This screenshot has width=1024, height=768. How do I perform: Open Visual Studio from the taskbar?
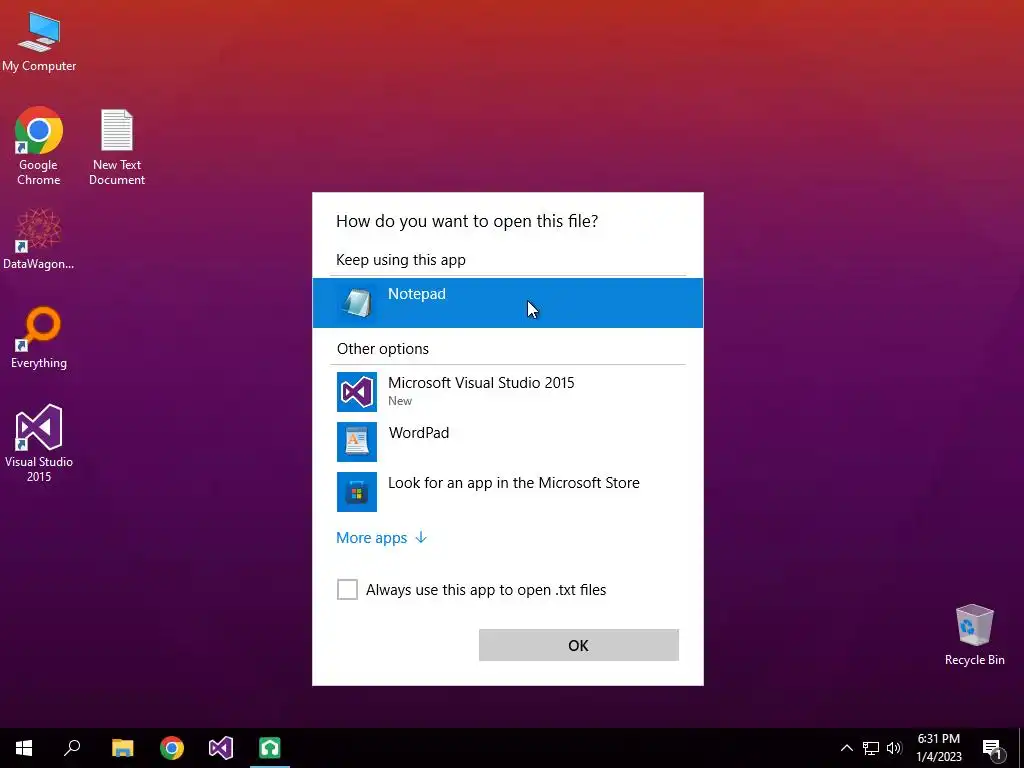click(x=221, y=748)
